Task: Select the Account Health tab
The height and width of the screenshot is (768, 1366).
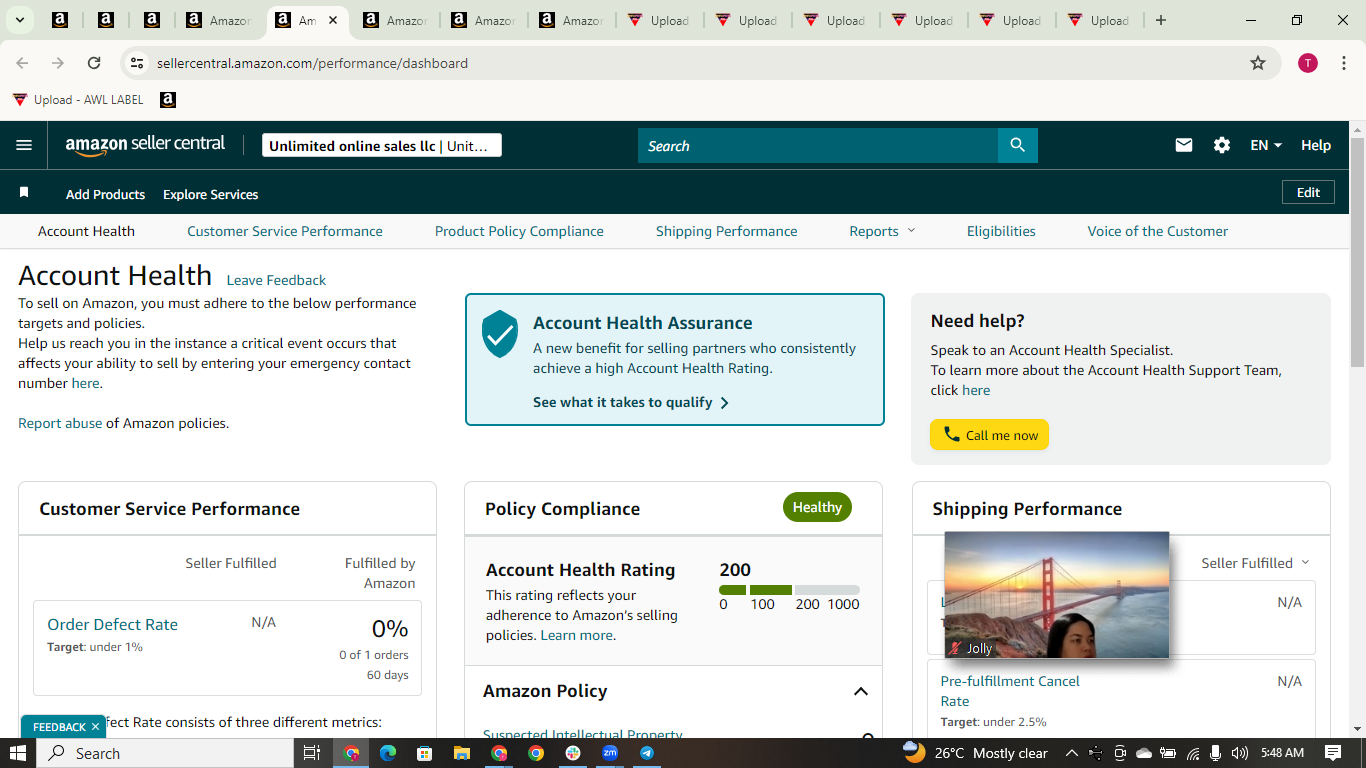Action: click(x=86, y=231)
